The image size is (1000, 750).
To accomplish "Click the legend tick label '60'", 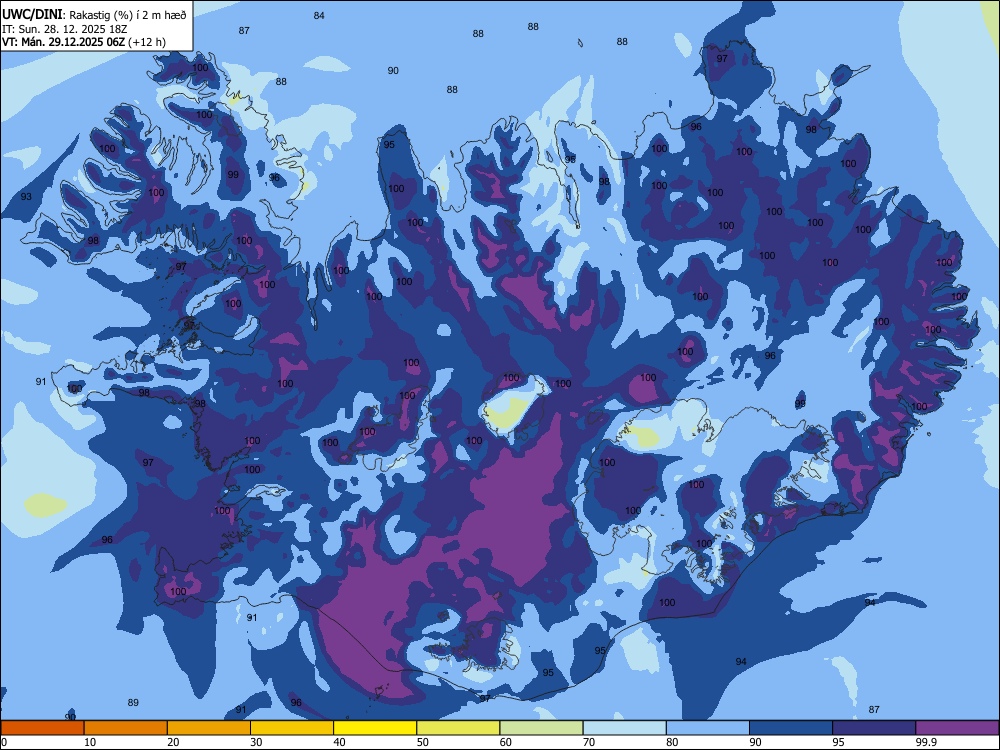I will [506, 742].
